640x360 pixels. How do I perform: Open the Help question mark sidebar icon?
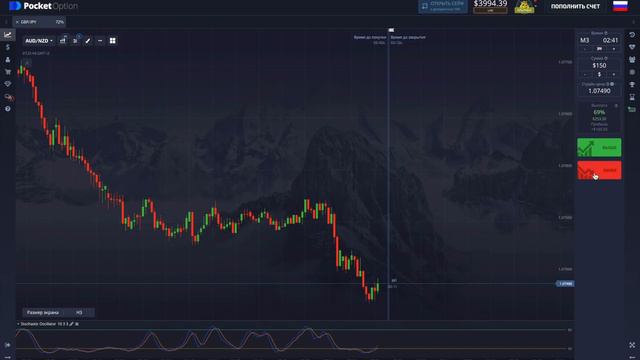[8, 109]
